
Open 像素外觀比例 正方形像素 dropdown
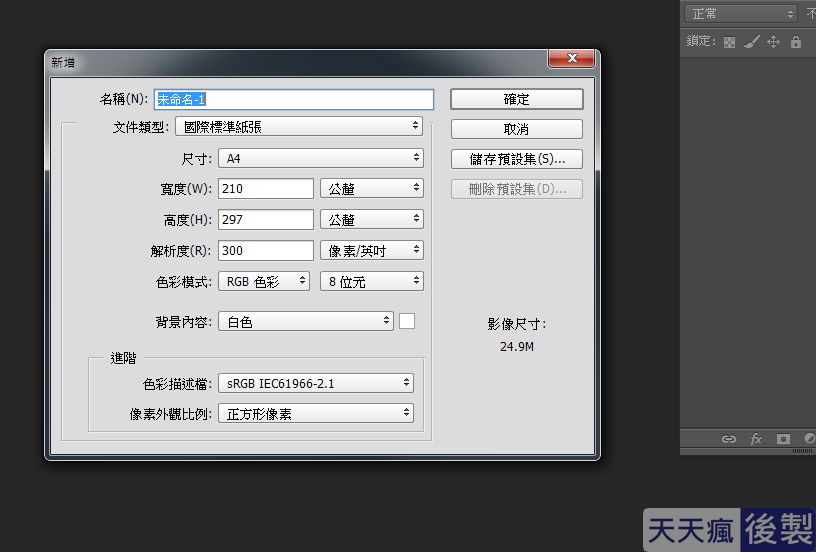pos(316,414)
